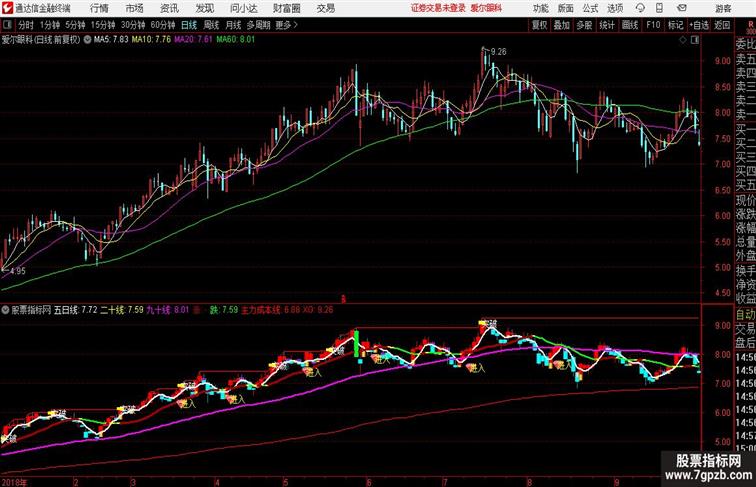Viewport: 756px width, 487px height.
Task: Expand the round dropdown before 股票指标网
Action: [5, 310]
